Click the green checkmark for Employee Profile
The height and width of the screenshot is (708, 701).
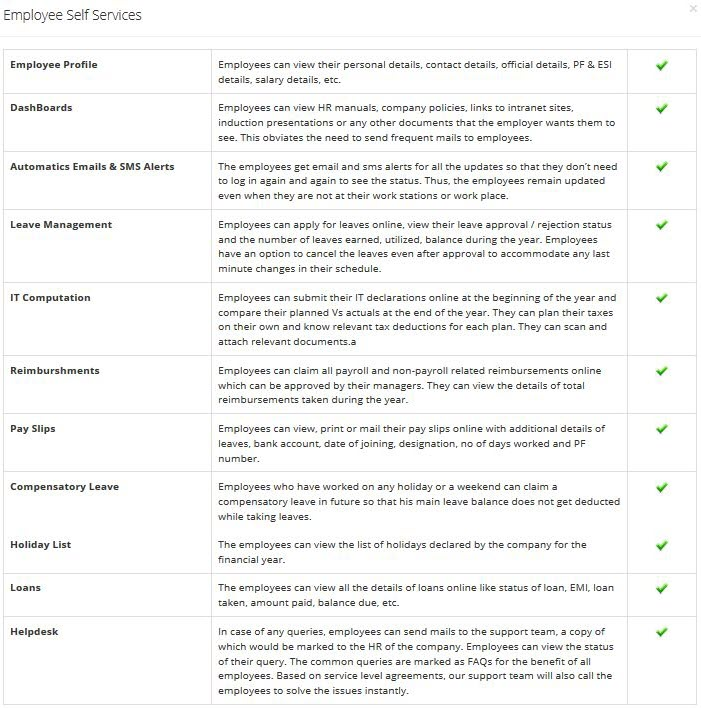coord(662,65)
